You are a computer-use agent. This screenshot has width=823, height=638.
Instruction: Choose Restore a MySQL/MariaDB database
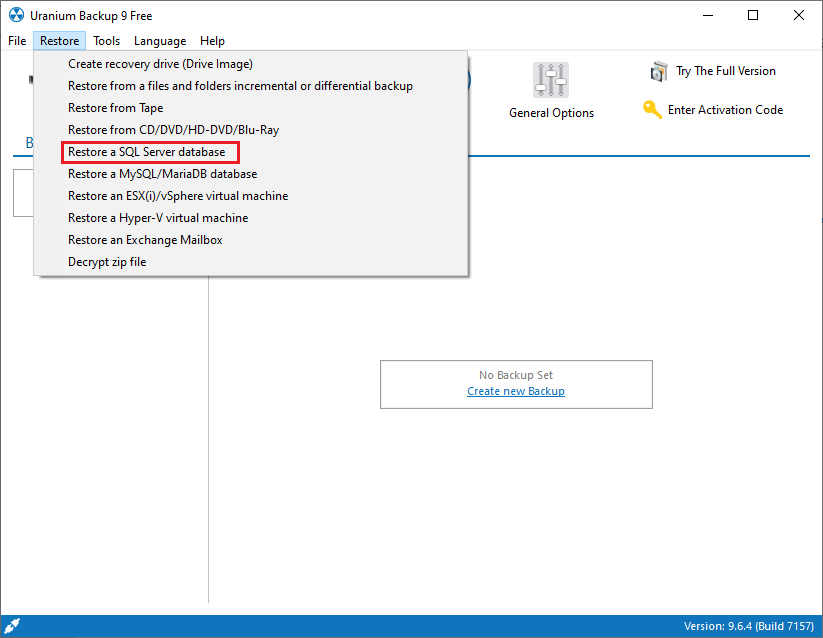coord(162,174)
